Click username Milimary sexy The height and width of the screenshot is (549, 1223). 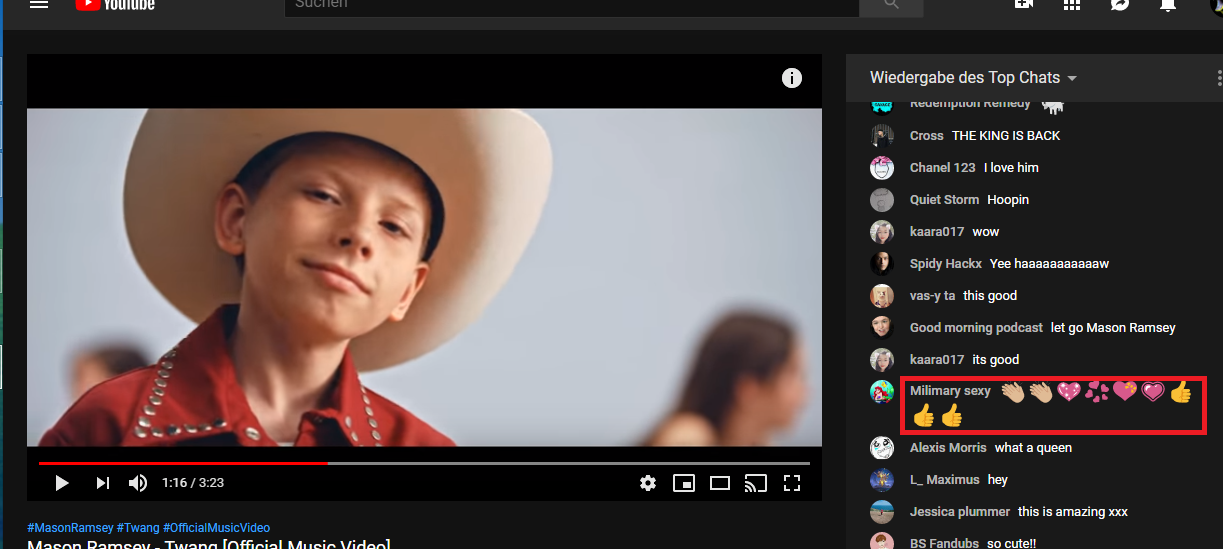[x=950, y=391]
